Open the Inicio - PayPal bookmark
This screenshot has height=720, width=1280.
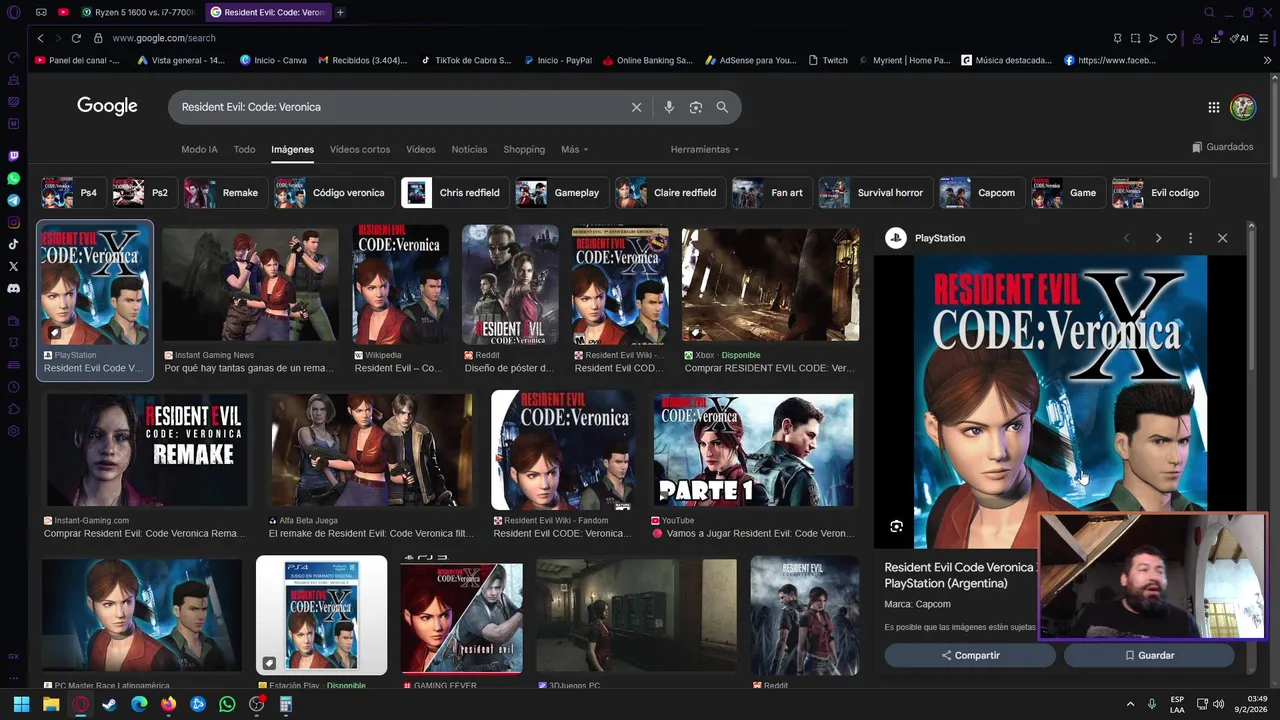pos(558,60)
